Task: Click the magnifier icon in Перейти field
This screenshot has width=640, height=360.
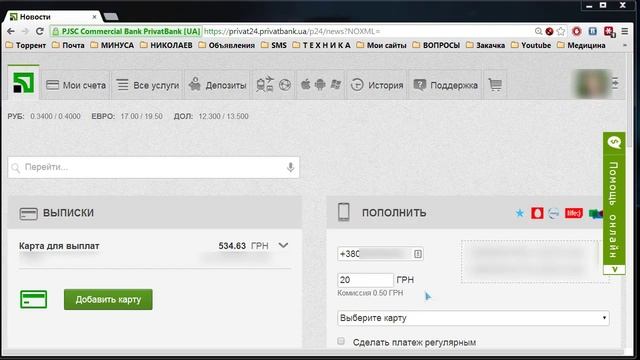Action: [16, 167]
